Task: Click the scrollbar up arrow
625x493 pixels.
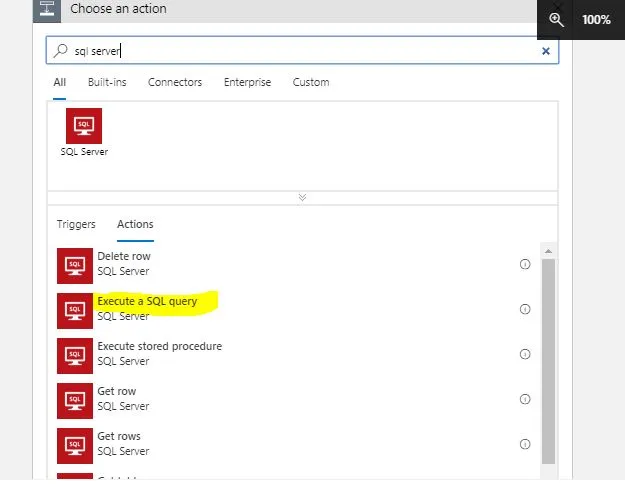Action: tap(548, 251)
